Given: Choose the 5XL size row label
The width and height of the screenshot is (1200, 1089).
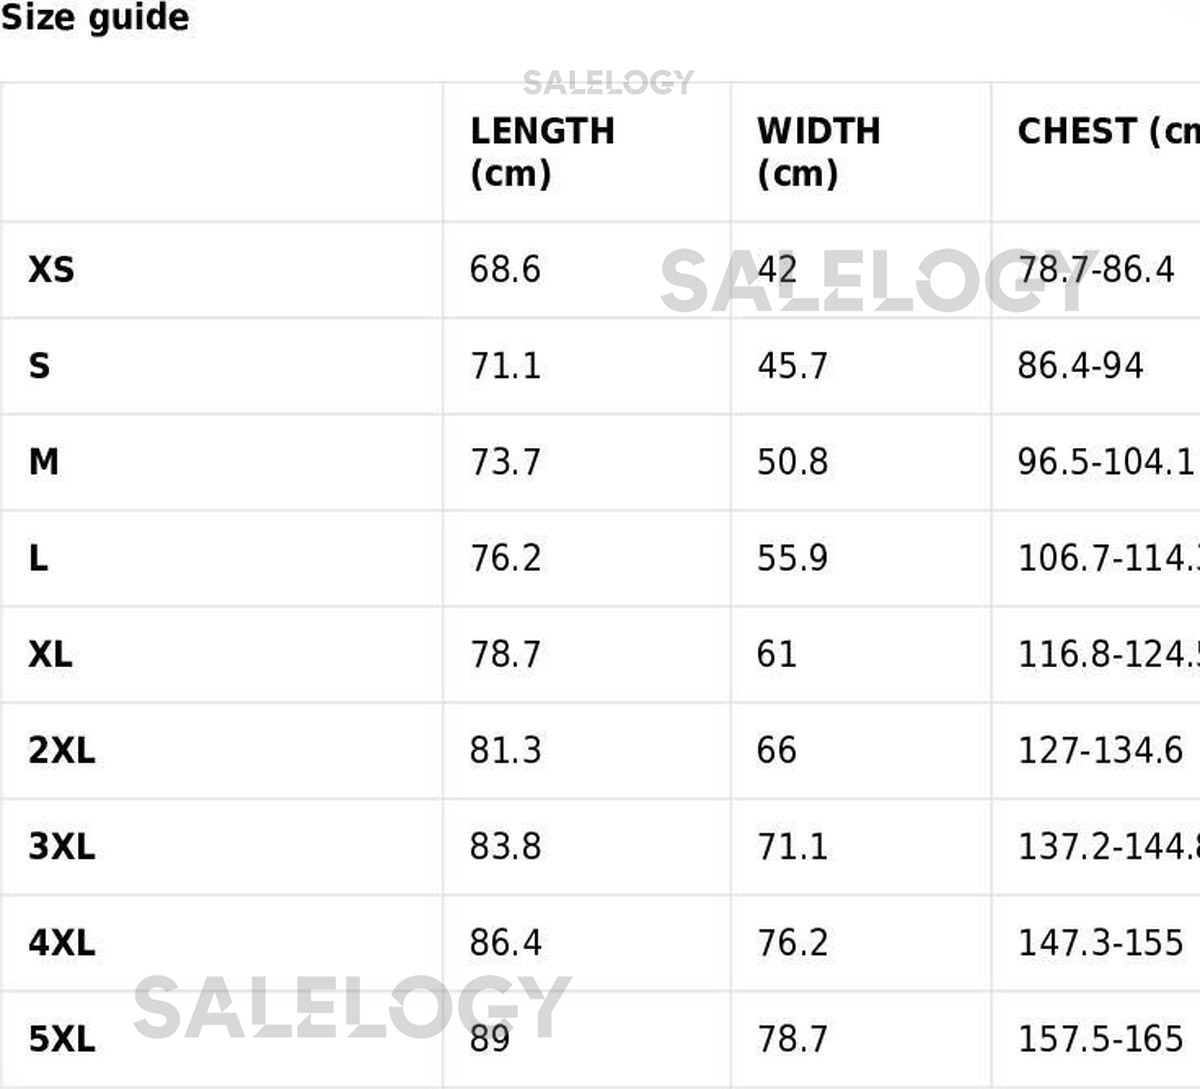Looking at the screenshot, I should [62, 1039].
